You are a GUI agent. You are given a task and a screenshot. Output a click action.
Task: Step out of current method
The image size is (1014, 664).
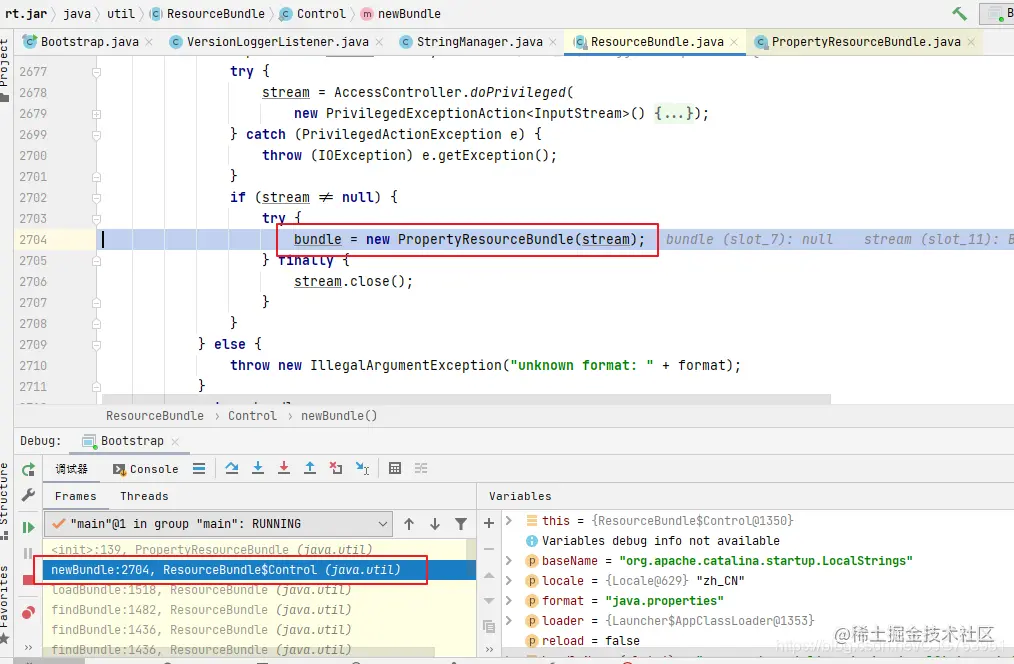click(310, 469)
